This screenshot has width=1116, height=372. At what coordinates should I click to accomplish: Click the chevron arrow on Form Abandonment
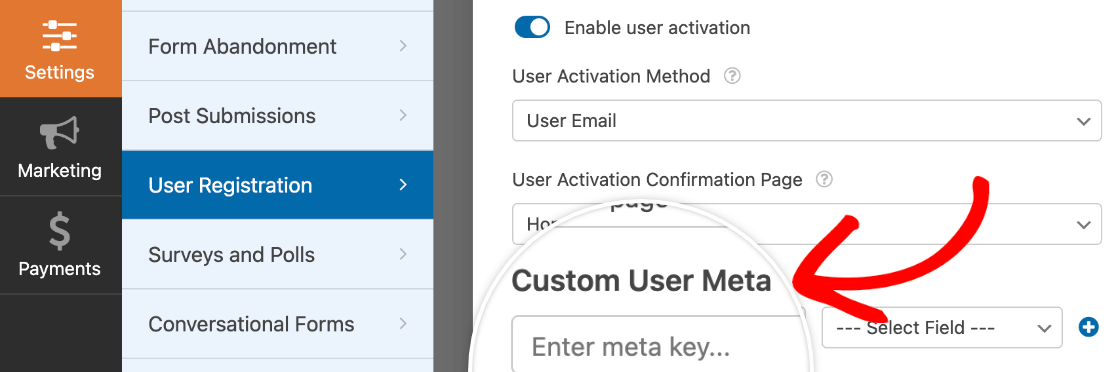[403, 46]
